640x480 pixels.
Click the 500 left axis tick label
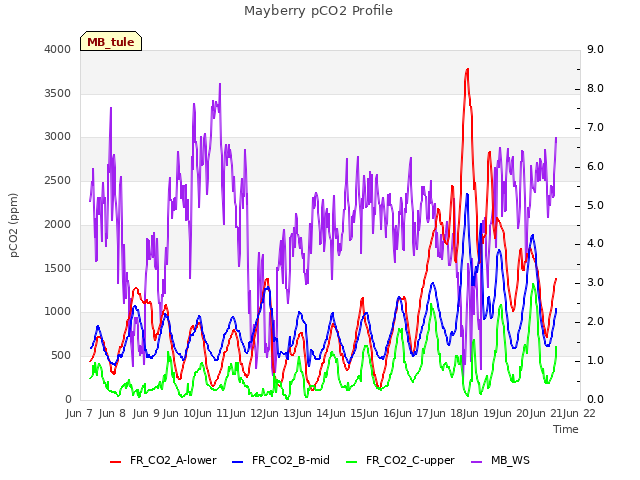61,356
